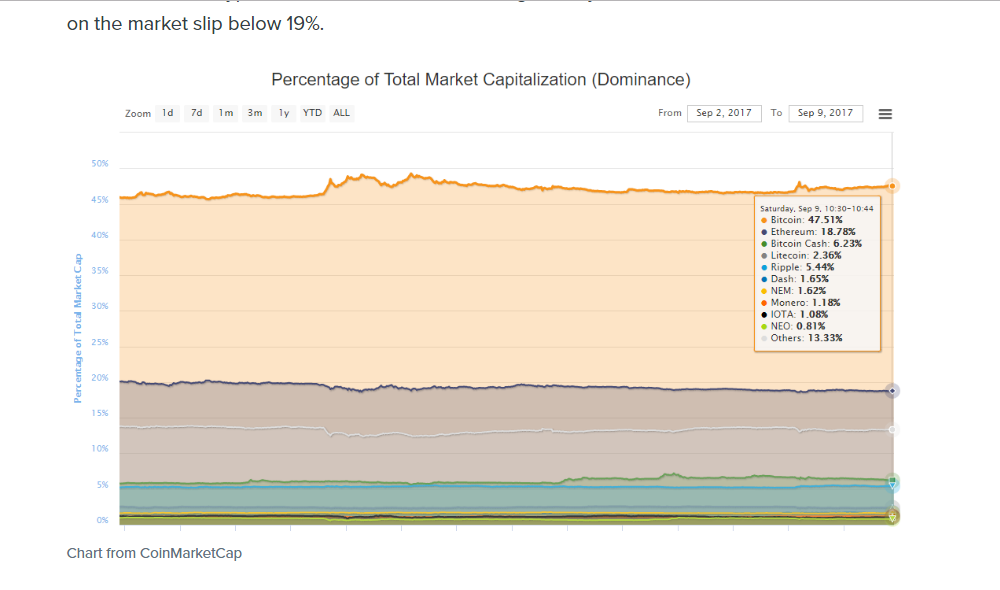Set zoom range to 7d
This screenshot has width=1000, height=590.
point(197,113)
